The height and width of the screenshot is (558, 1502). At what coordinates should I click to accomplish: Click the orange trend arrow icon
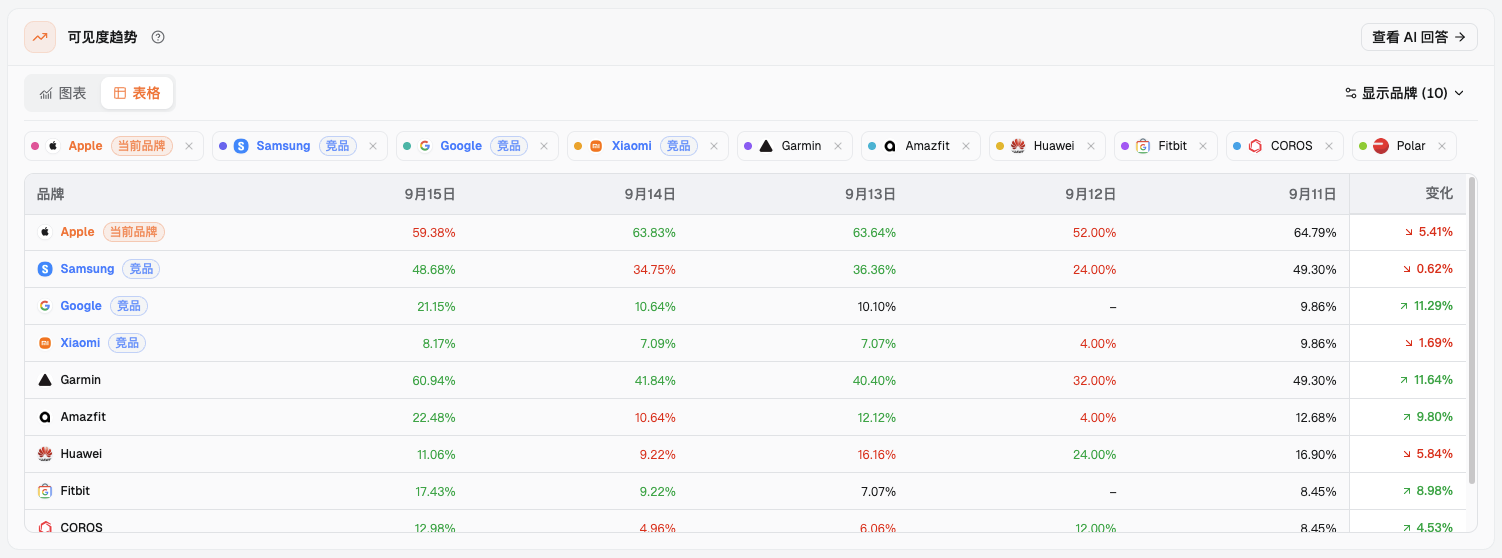click(x=40, y=37)
